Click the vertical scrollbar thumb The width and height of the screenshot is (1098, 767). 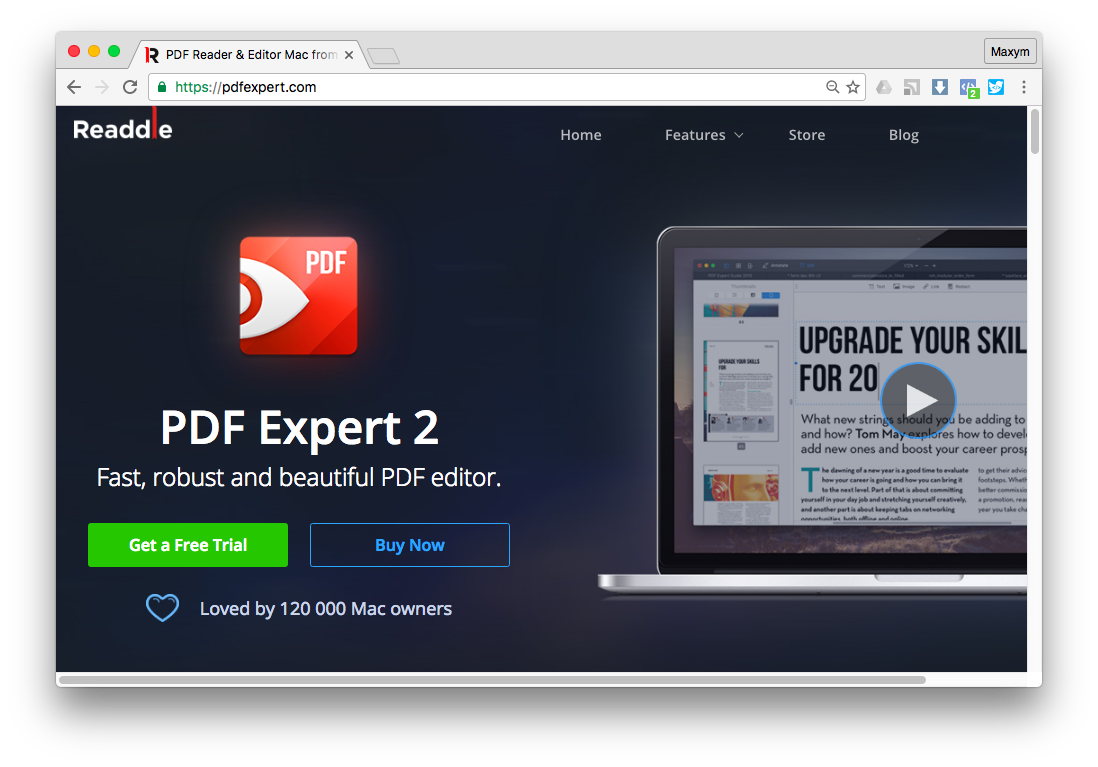tap(1035, 131)
